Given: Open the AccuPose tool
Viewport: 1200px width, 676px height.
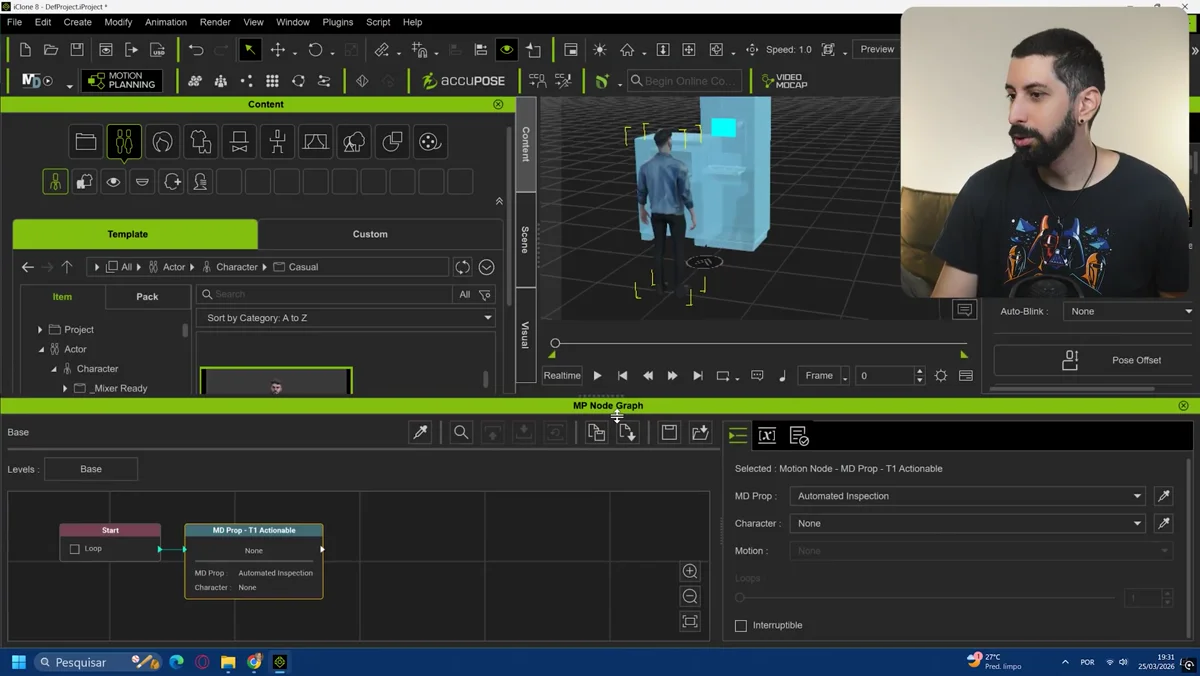Looking at the screenshot, I should [x=463, y=81].
